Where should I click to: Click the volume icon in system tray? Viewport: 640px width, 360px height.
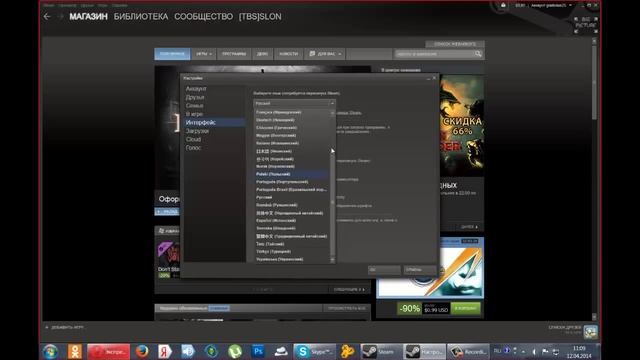click(534, 351)
